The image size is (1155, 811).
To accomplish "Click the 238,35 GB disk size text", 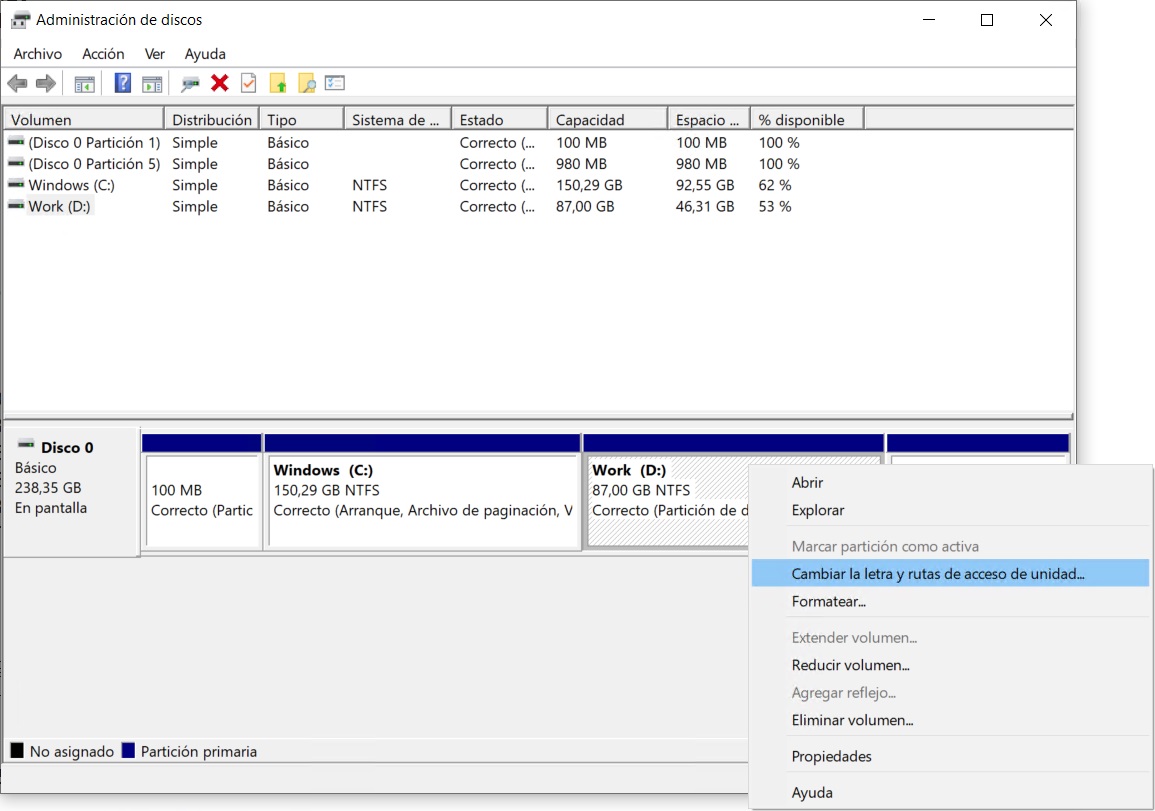I will (x=48, y=488).
